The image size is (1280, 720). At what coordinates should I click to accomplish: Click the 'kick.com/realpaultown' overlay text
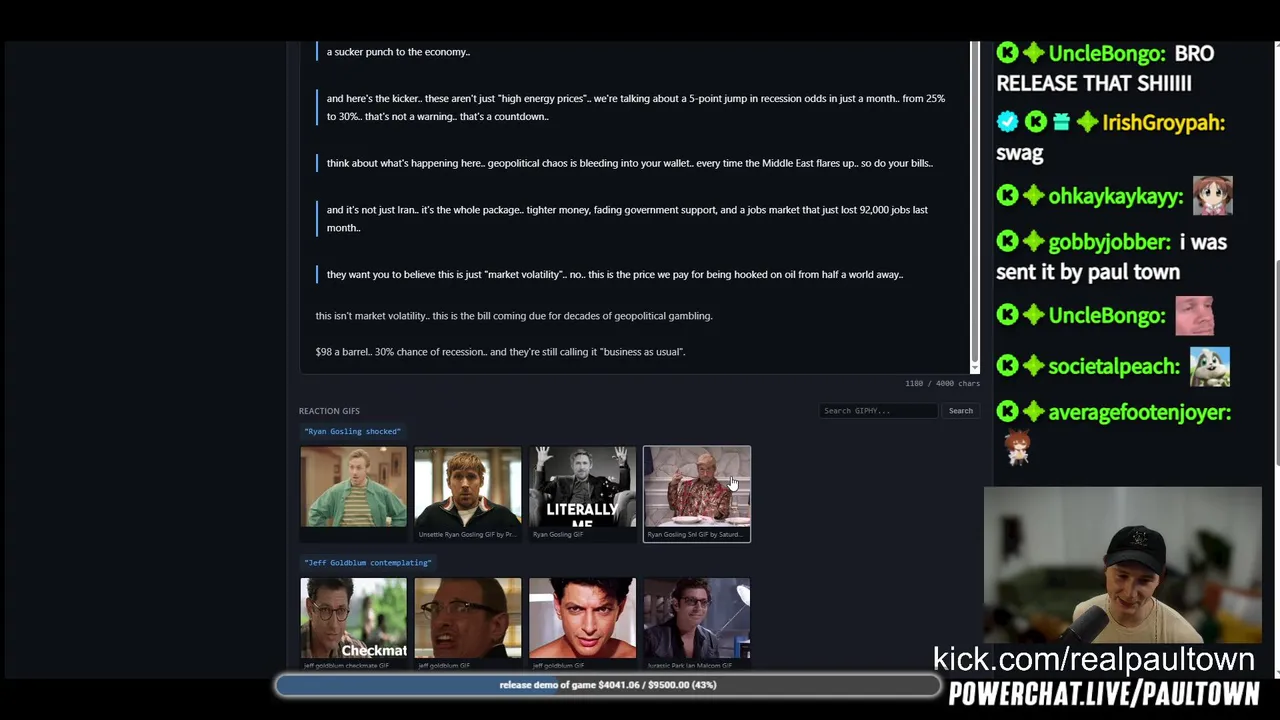pyautogui.click(x=1094, y=659)
